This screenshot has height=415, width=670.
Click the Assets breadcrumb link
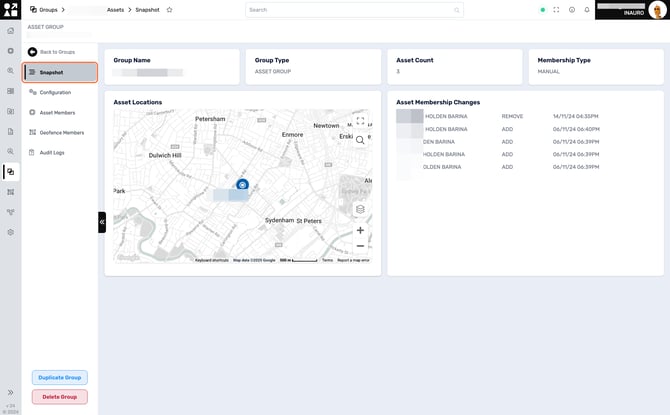click(x=115, y=10)
